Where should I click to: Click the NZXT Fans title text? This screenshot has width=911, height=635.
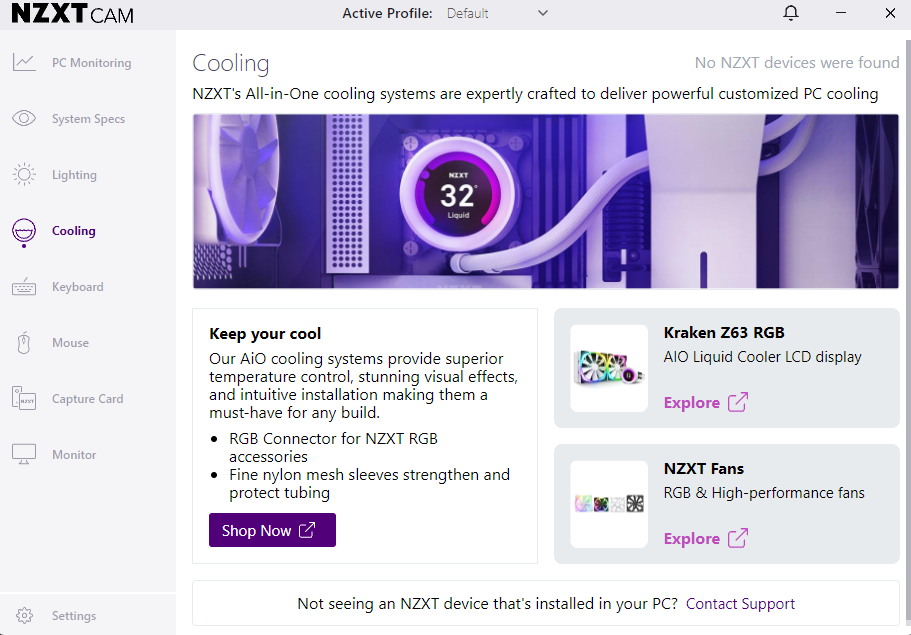pos(704,468)
